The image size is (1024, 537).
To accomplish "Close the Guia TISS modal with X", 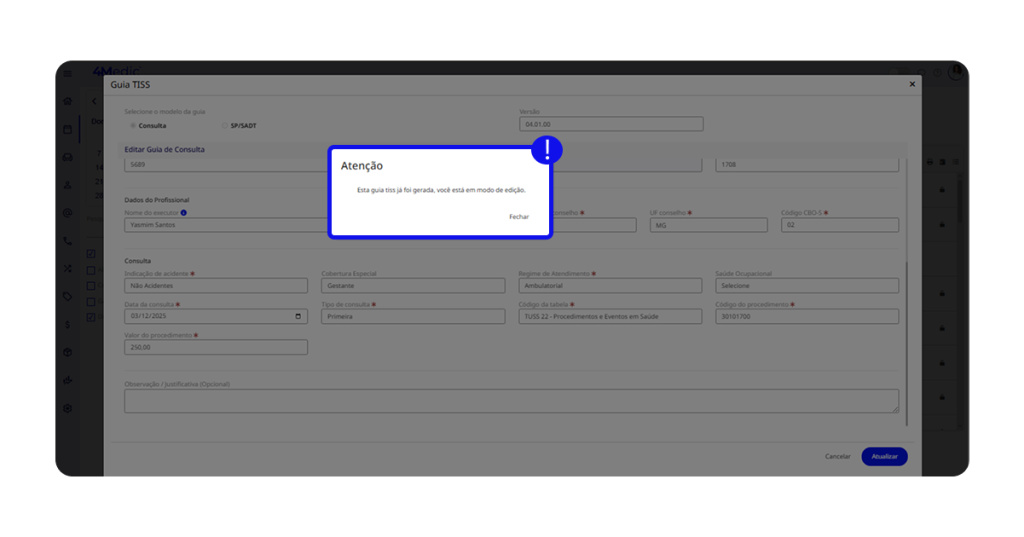I will pos(912,85).
